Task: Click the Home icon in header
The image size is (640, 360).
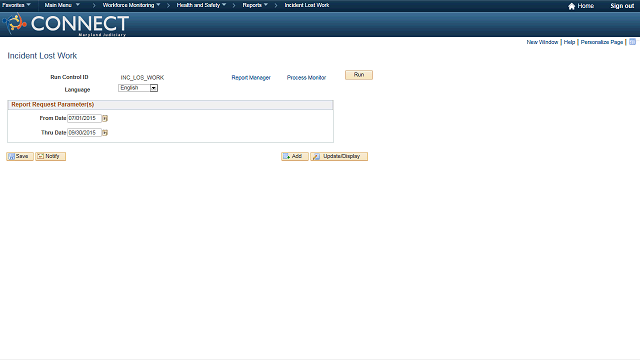Action: tap(571, 6)
